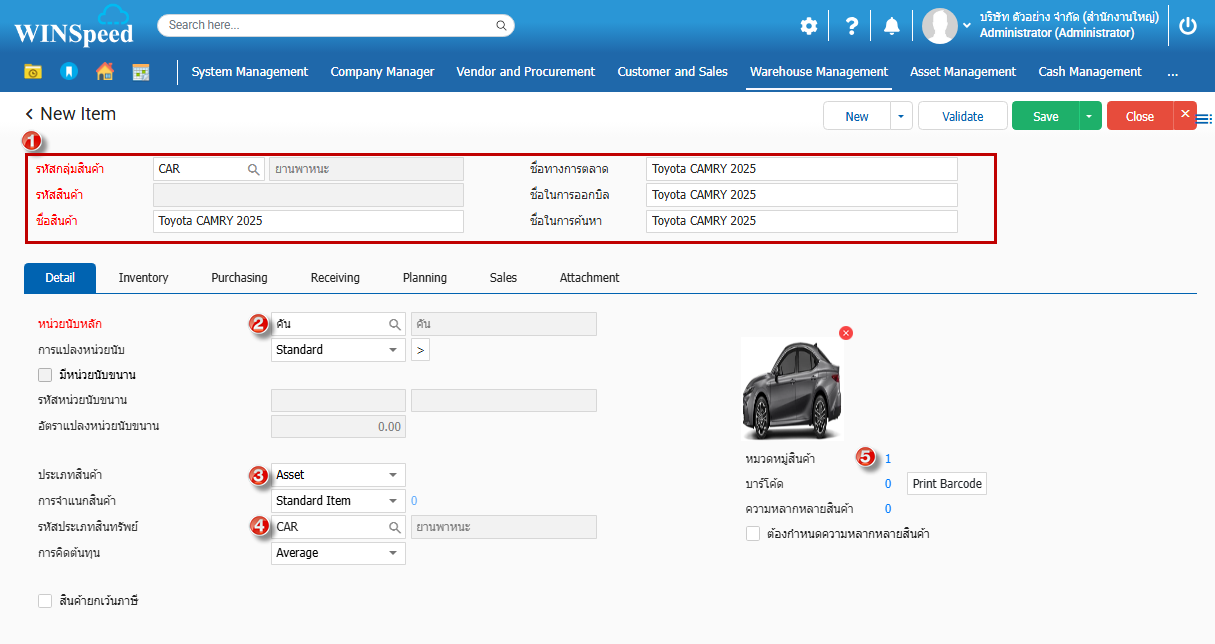Image resolution: width=1215 pixels, height=644 pixels.
Task: Check the สินค้ายกเว้นภาษี checkbox
Action: [x=45, y=601]
